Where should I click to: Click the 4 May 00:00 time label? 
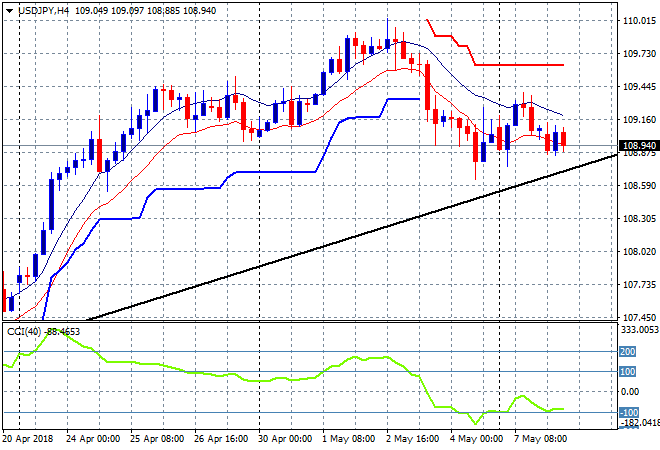476,439
